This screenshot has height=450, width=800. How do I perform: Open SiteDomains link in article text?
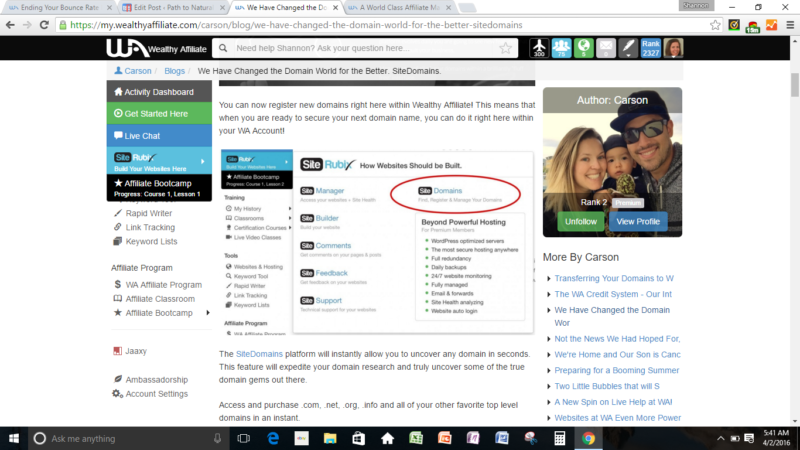(259, 354)
